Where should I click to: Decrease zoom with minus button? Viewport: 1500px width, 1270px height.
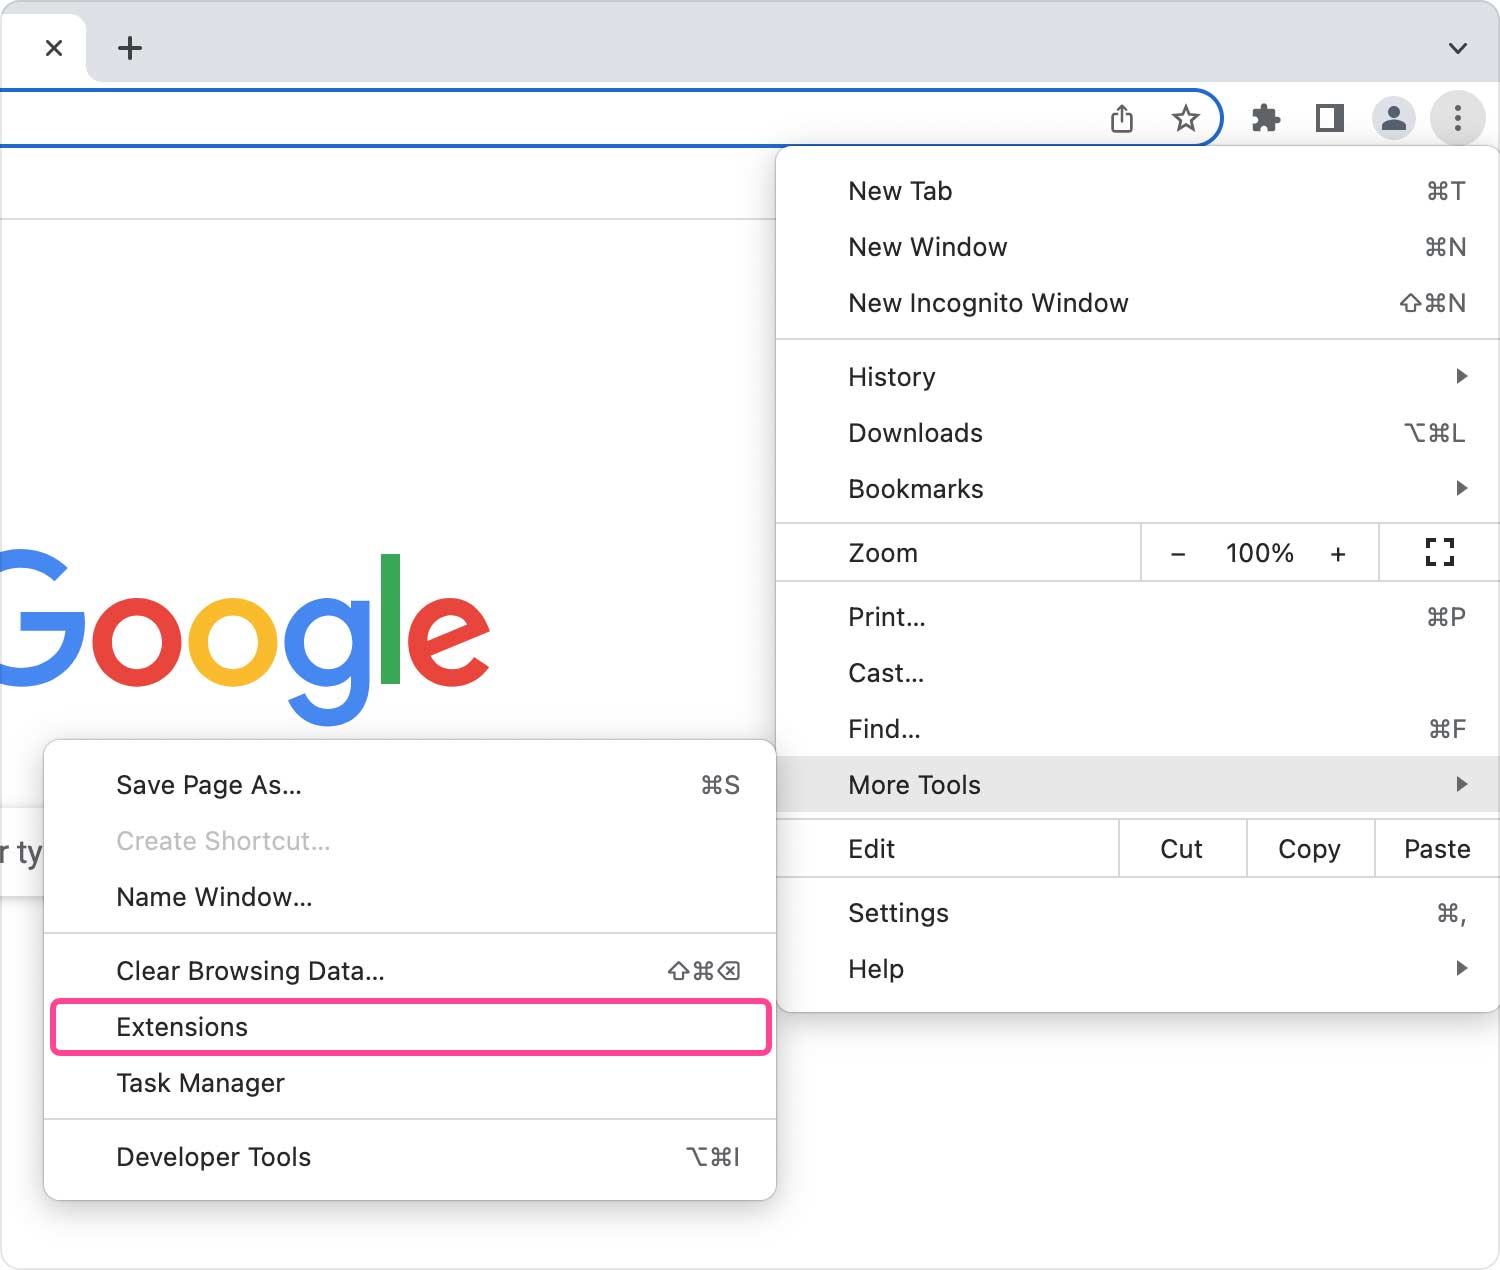pos(1178,553)
